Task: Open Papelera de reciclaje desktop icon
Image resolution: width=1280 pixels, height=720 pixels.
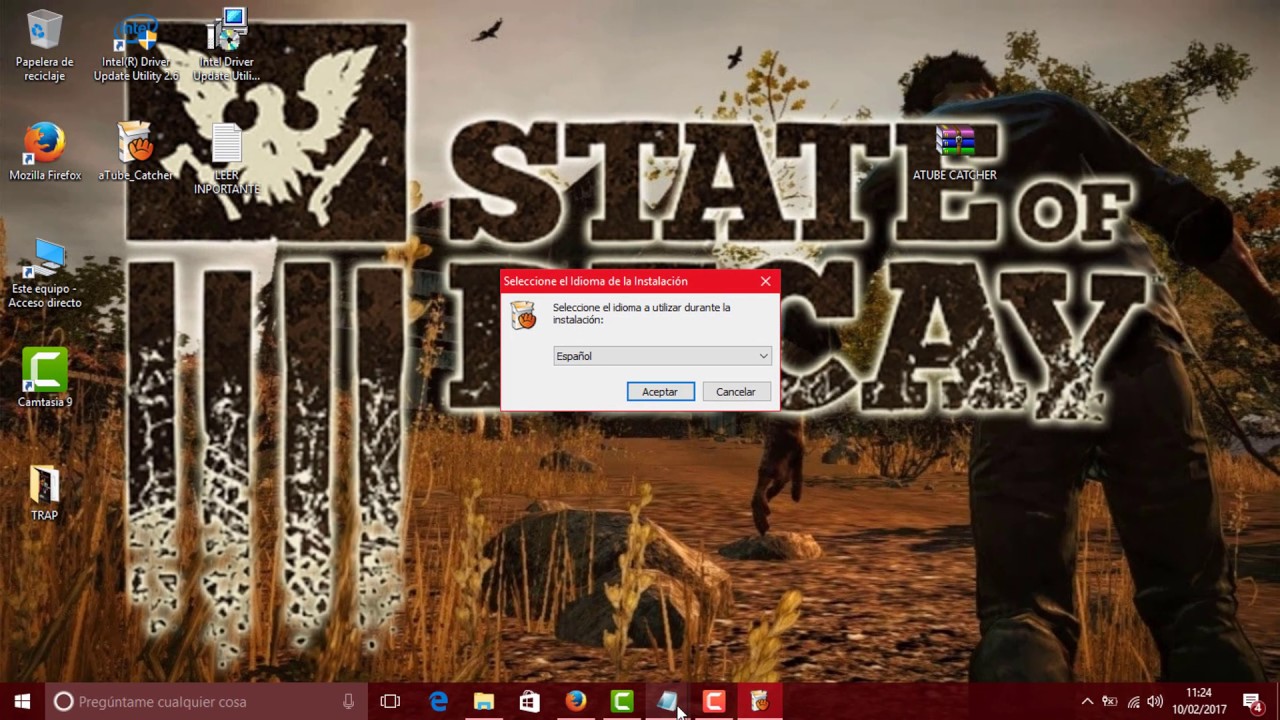Action: [x=45, y=46]
